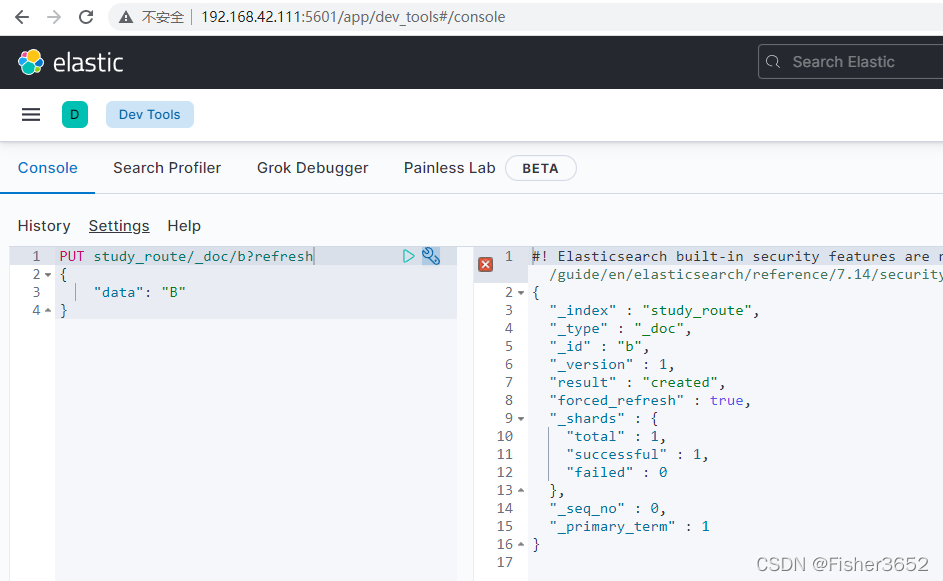Open the hamburger navigation menu
This screenshot has width=943, height=581.
click(31, 114)
